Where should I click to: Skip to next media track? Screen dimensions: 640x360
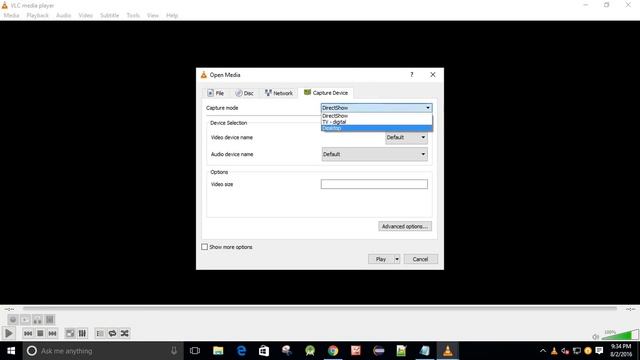point(52,333)
